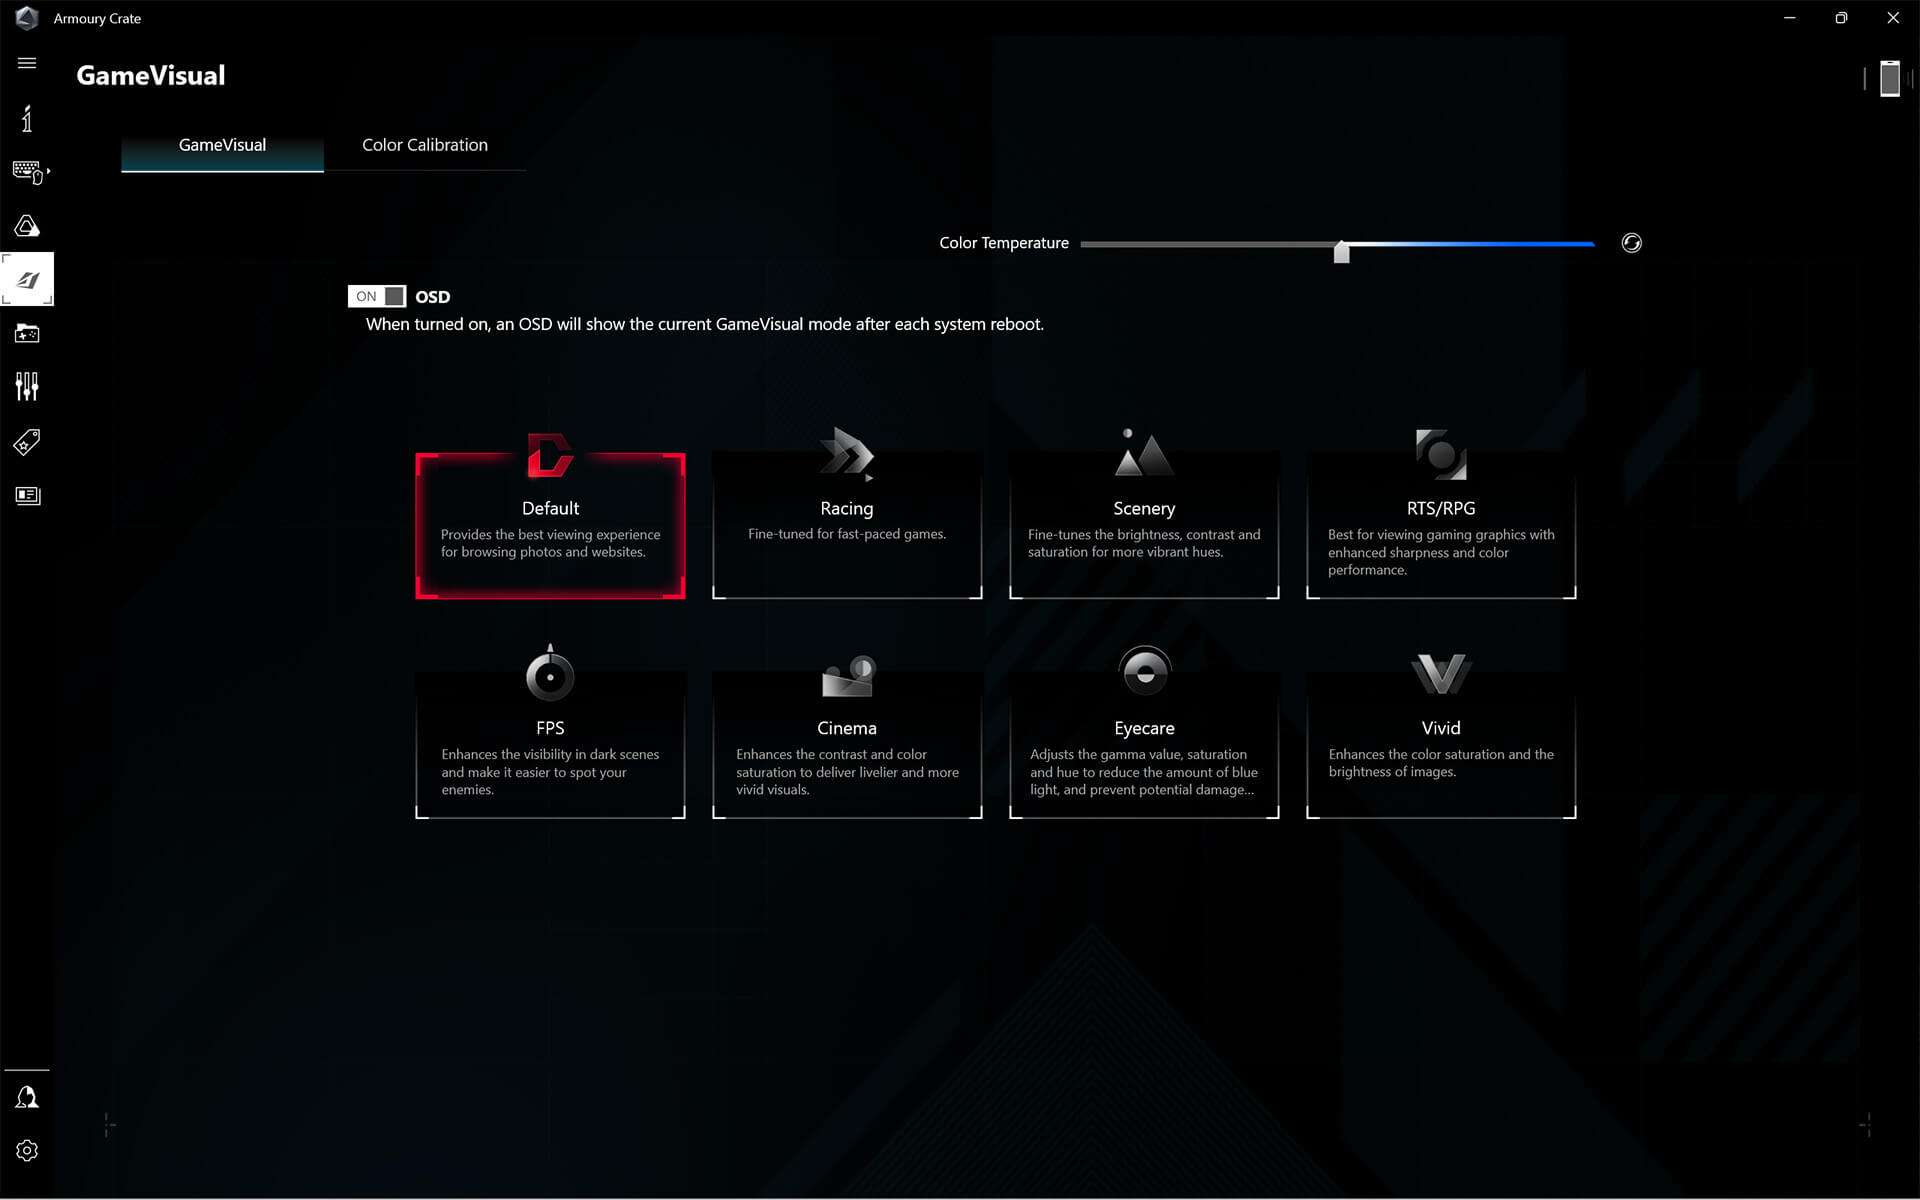Reset the Color Temperature to default
1920x1200 pixels.
point(1630,243)
